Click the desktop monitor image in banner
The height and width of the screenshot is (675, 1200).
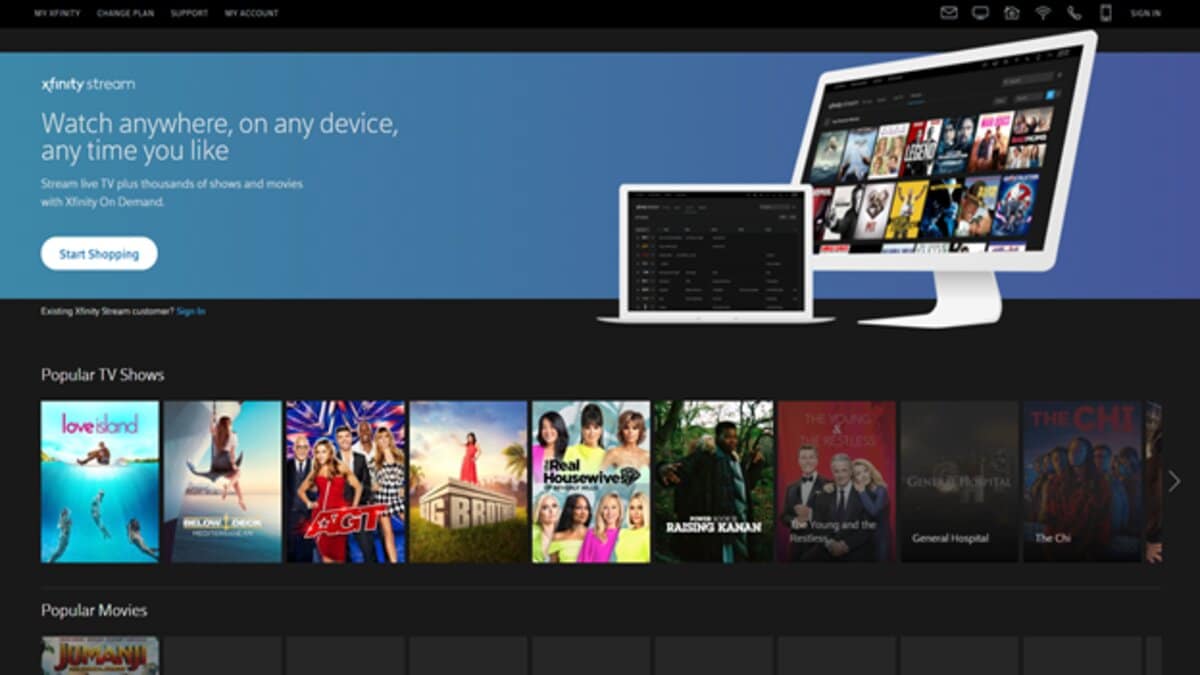[948, 178]
